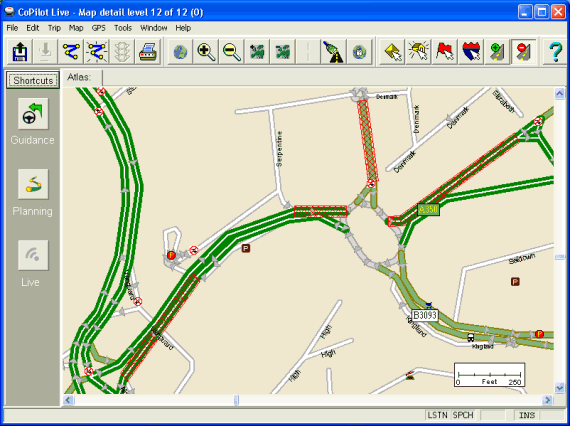Click the brown P parking icon near Saldown
The image size is (570, 426).
(515, 281)
